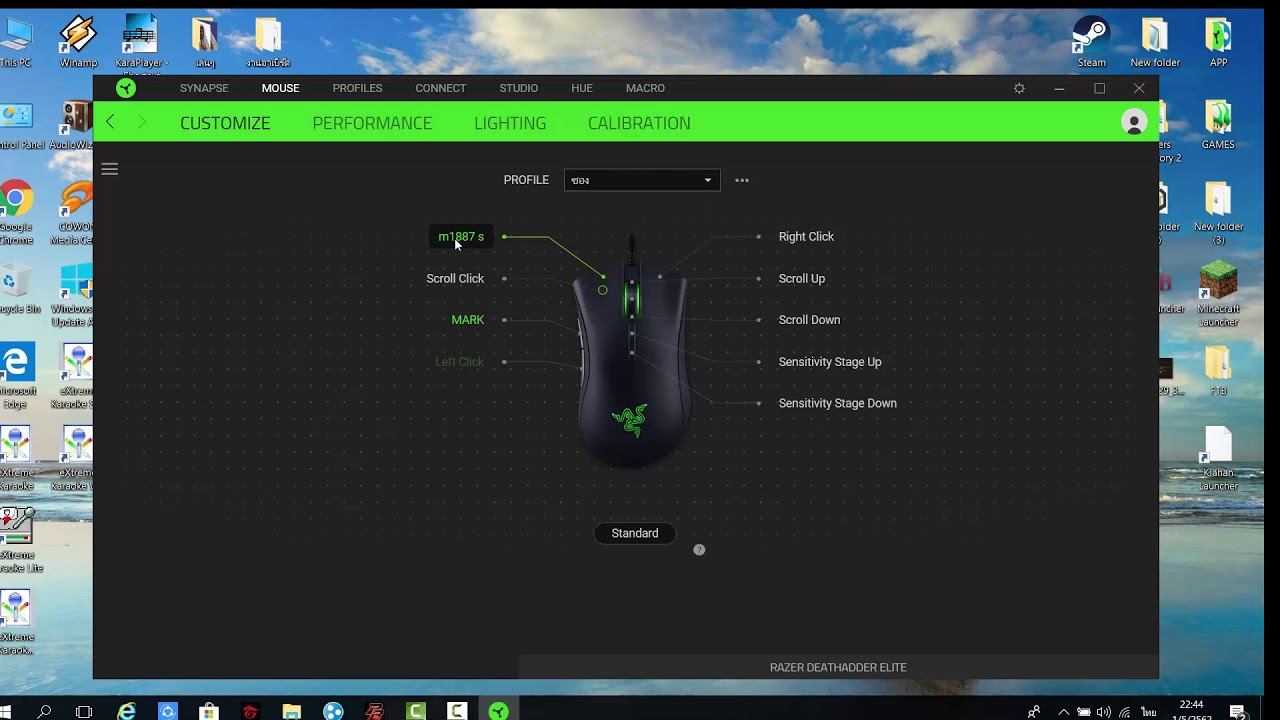The width and height of the screenshot is (1280, 720).
Task: Open the APP desktop folder
Action: (x=1218, y=42)
